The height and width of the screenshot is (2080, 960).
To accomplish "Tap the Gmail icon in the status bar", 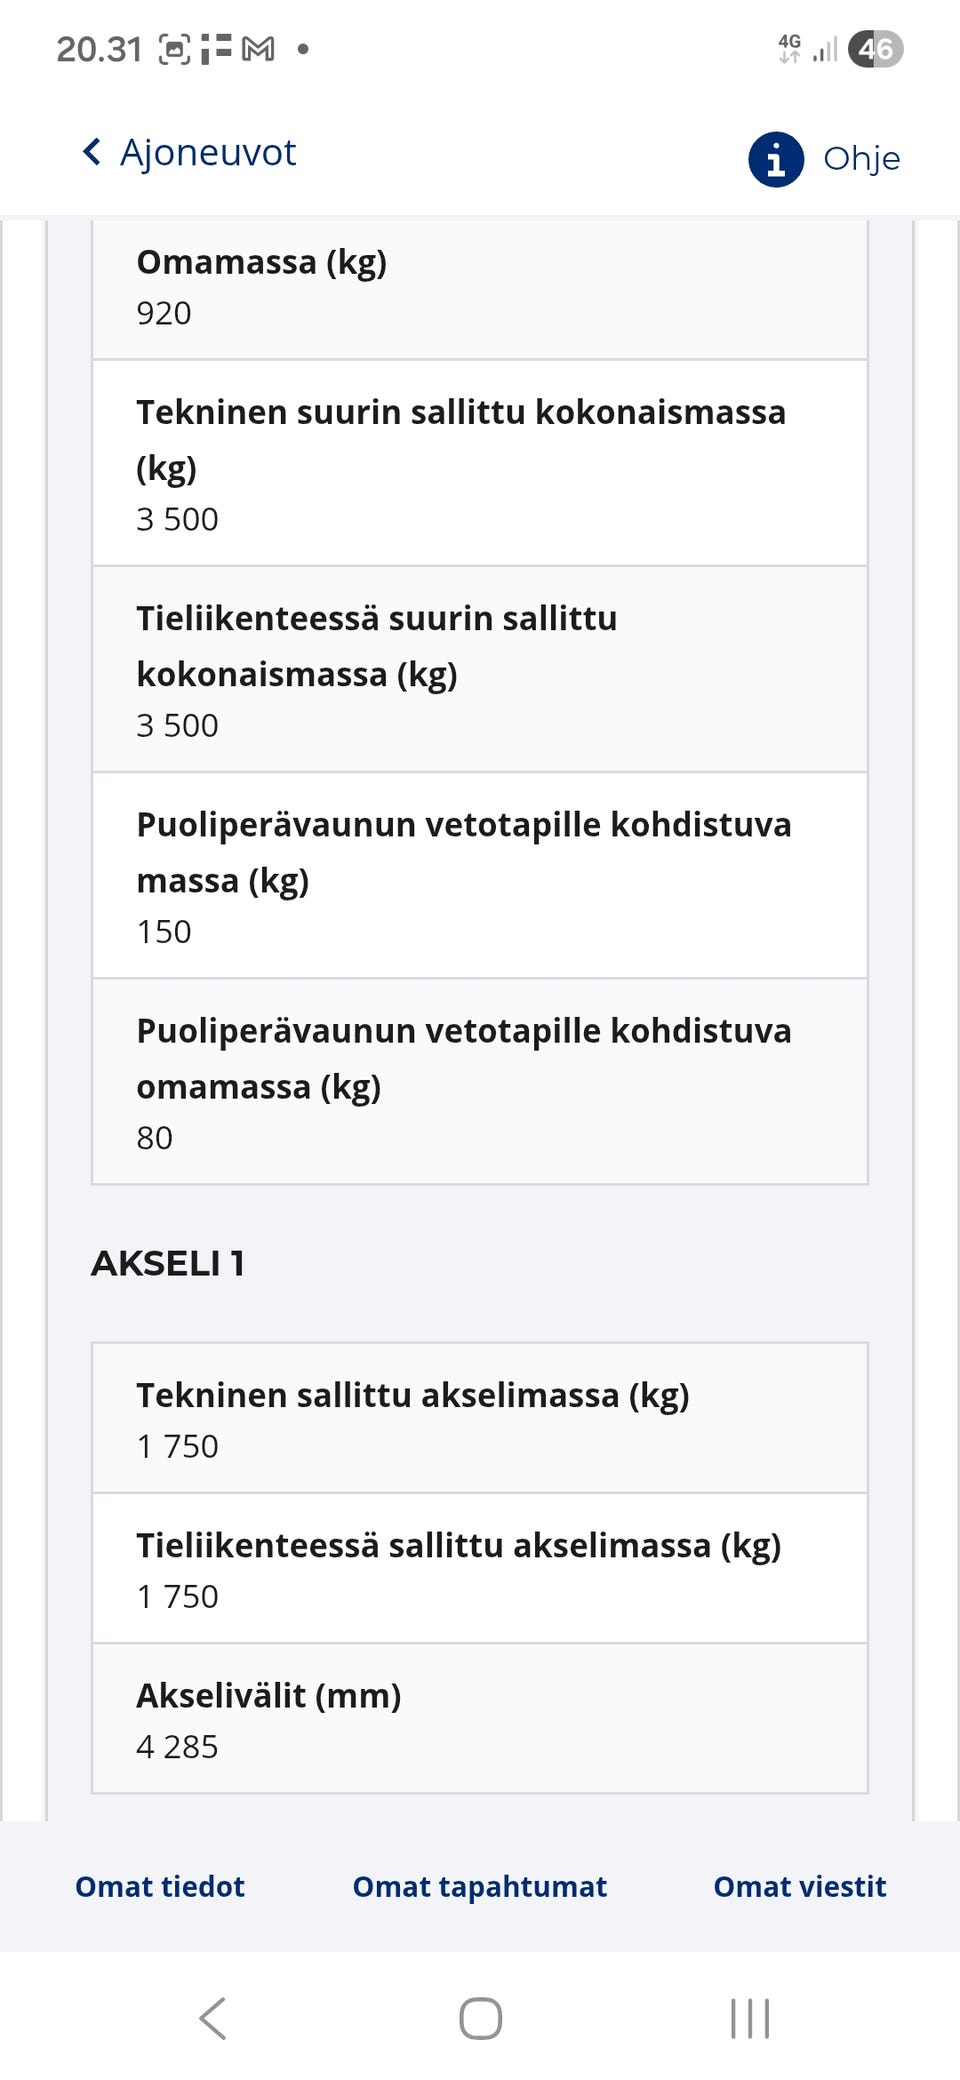I will tap(258, 48).
